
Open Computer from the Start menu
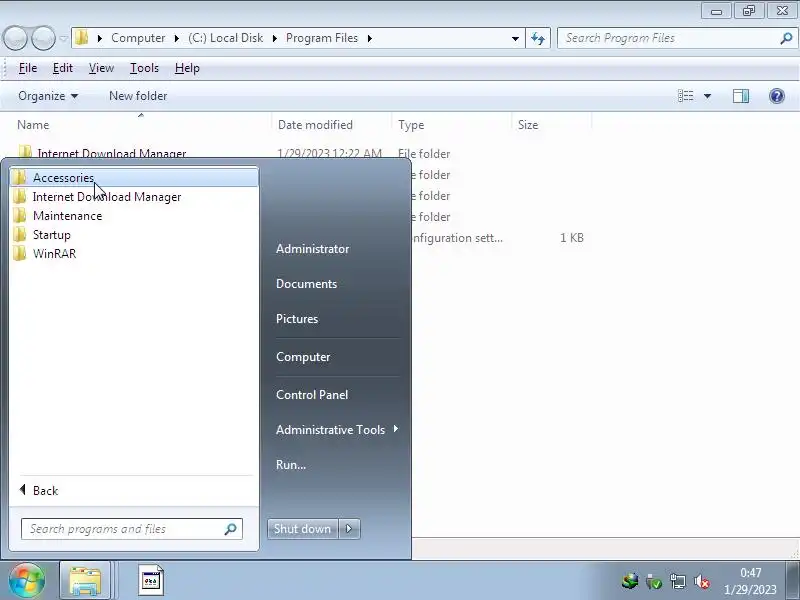[303, 357]
